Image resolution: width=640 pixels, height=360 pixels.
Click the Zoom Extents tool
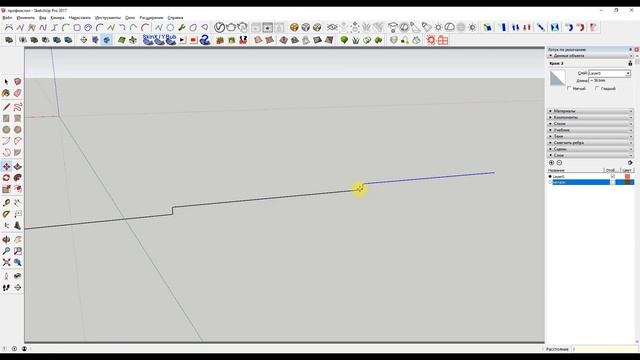6,262
